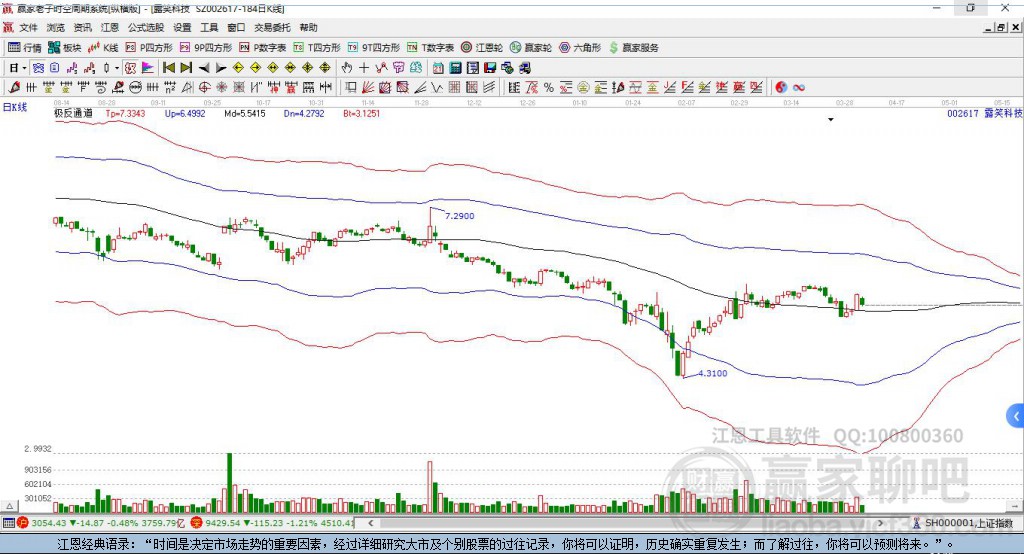The height and width of the screenshot is (554, 1024).
Task: Click the SH000001 上证指数 status entry
Action: (968, 523)
